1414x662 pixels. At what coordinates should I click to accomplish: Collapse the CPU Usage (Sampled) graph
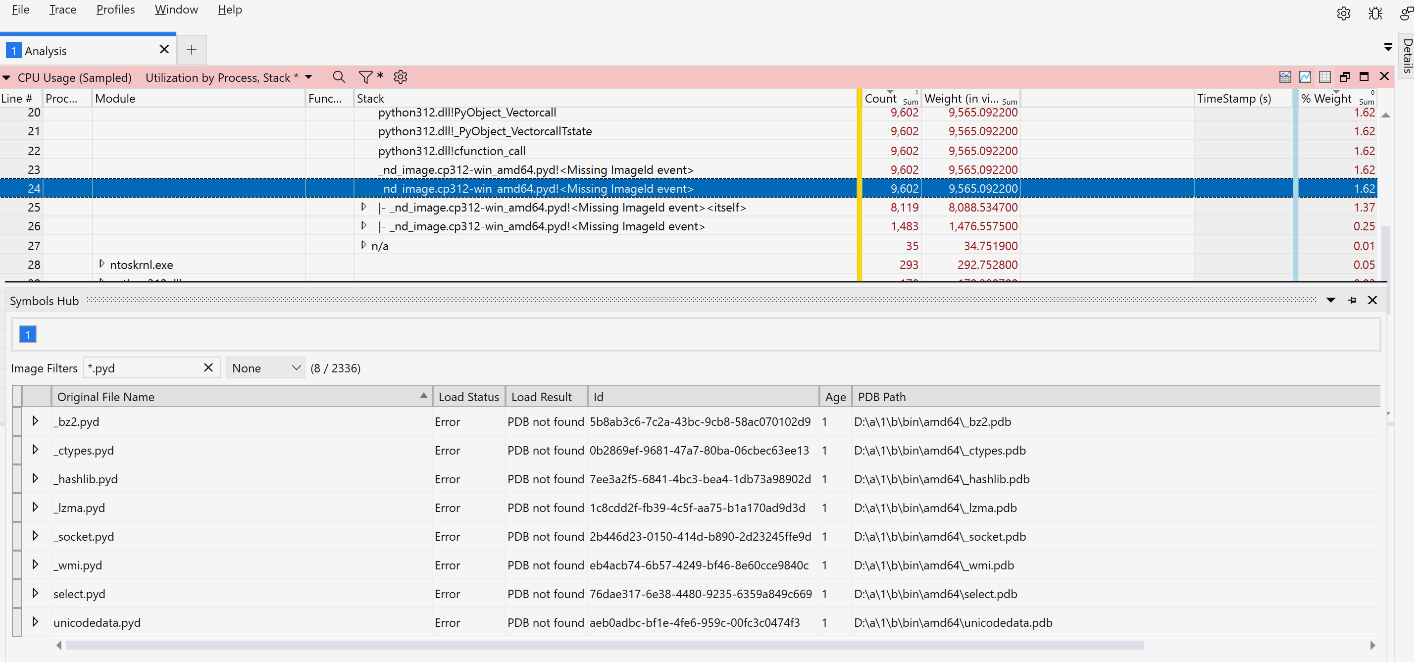click(x=6, y=77)
